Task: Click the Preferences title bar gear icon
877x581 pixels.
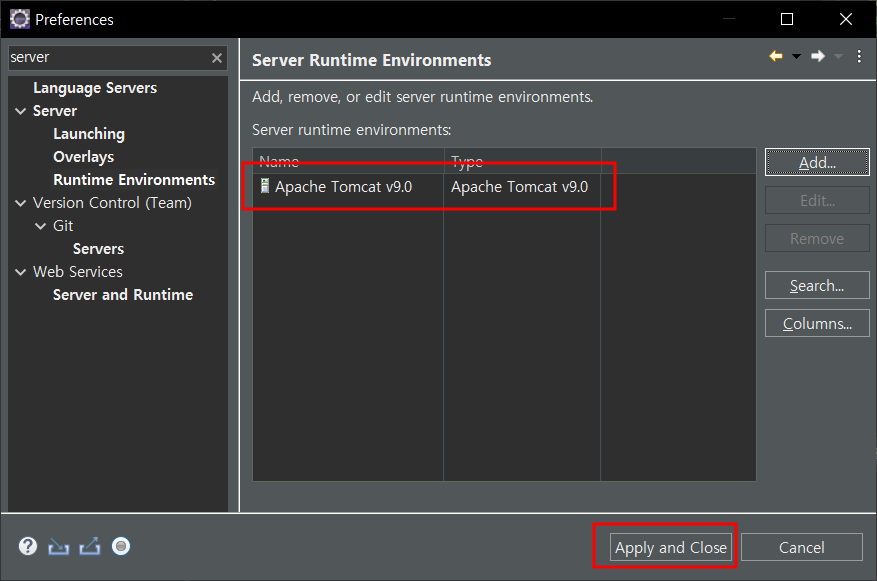Action: click(20, 19)
